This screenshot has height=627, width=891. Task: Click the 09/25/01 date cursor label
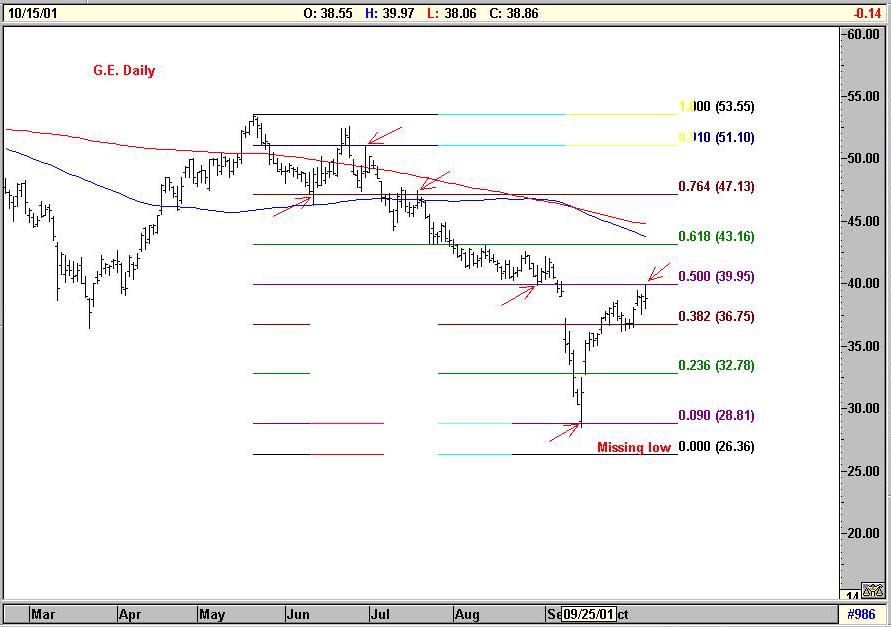[x=589, y=614]
